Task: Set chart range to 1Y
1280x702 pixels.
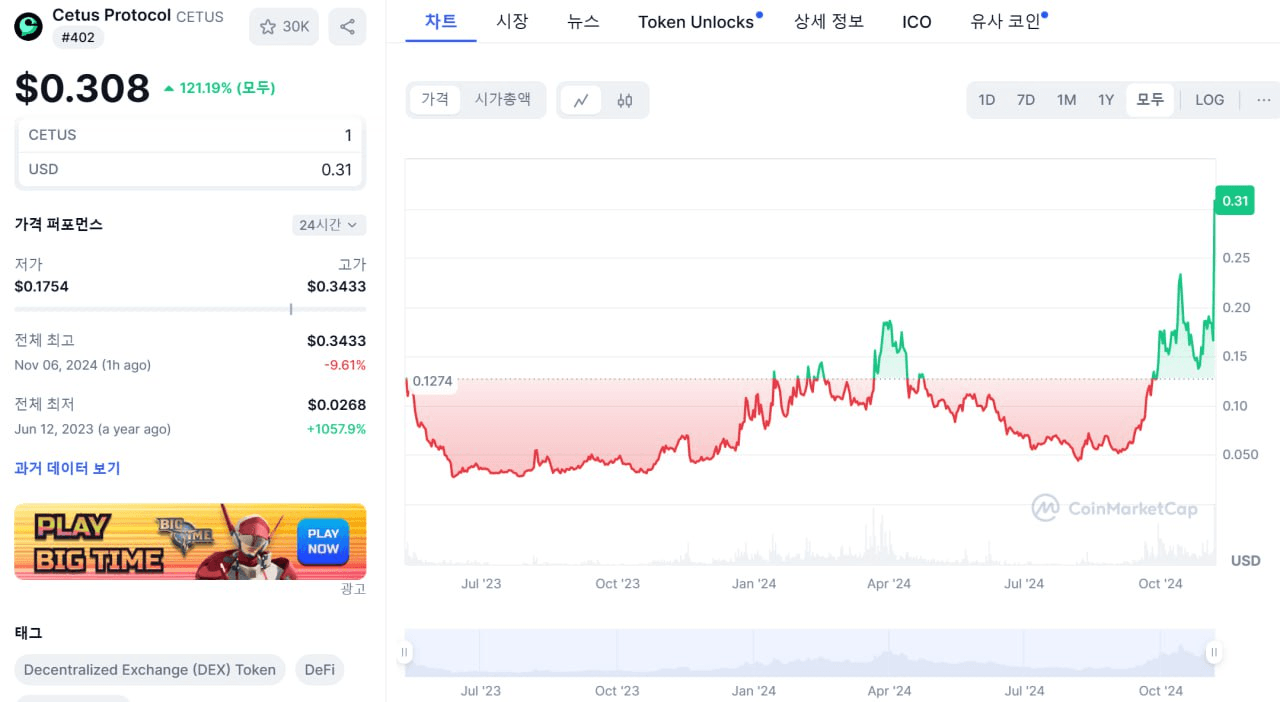Action: 1106,100
